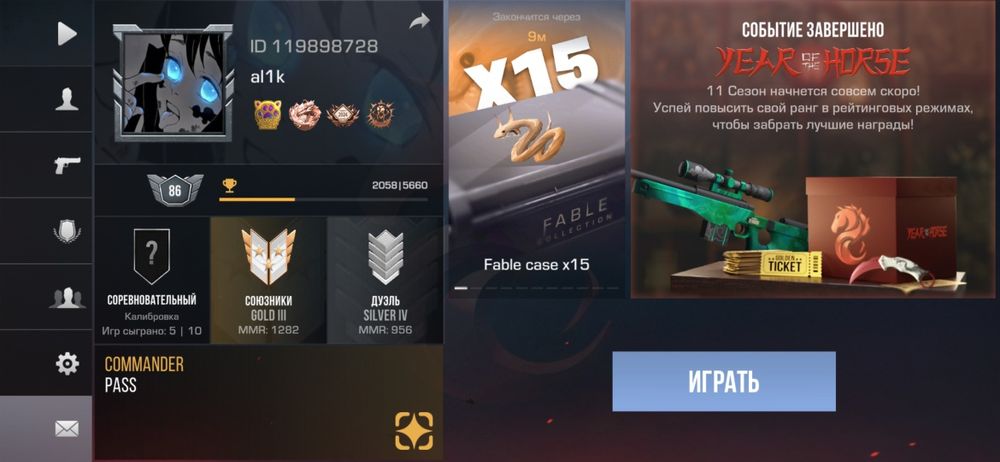
Task: Click the anime profile avatar picture
Action: point(172,83)
